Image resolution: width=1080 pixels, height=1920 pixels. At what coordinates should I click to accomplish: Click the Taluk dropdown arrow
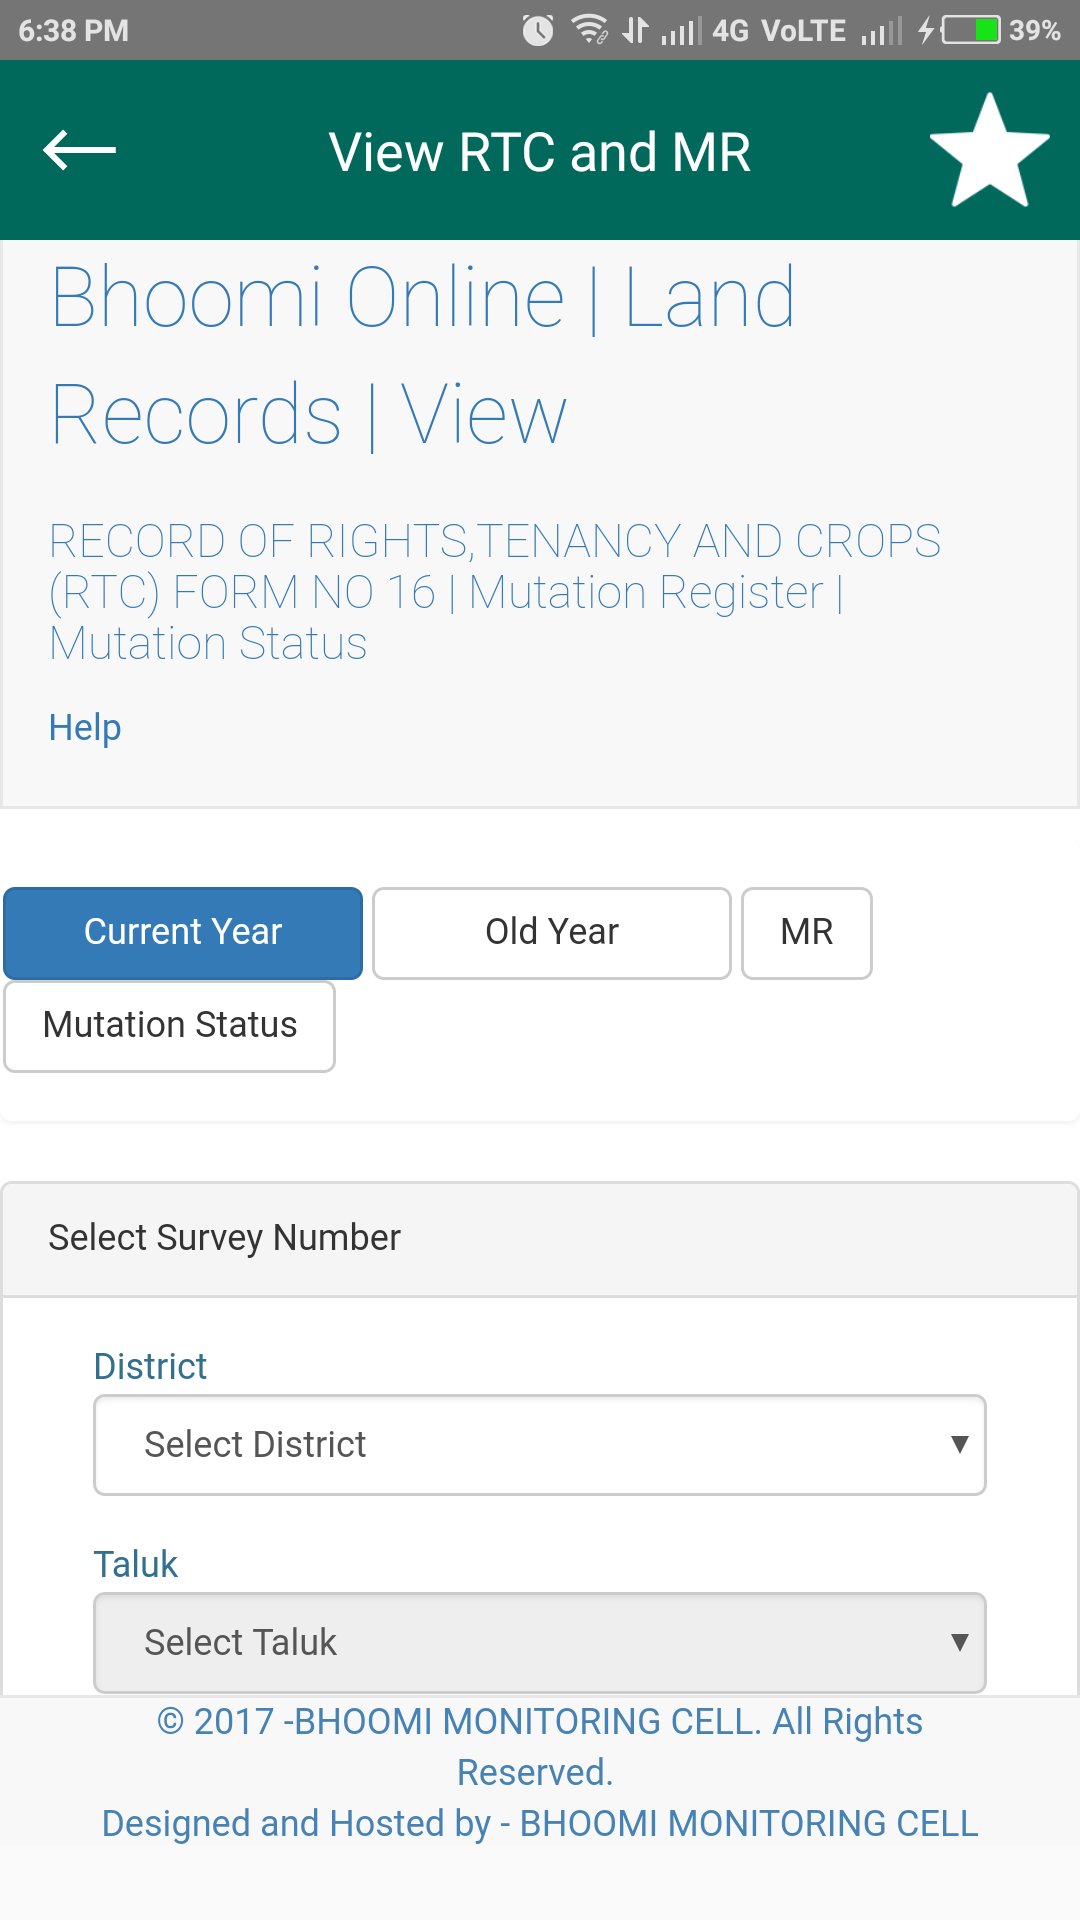(x=959, y=1642)
